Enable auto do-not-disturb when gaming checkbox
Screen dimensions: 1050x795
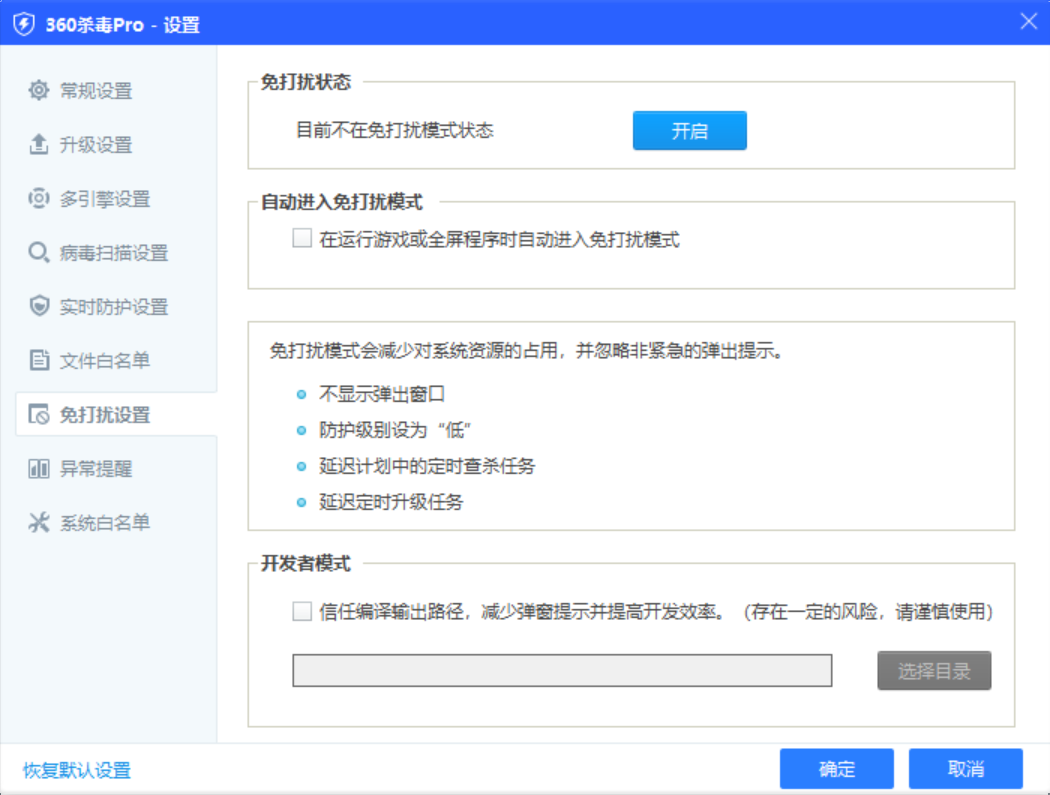(x=302, y=238)
